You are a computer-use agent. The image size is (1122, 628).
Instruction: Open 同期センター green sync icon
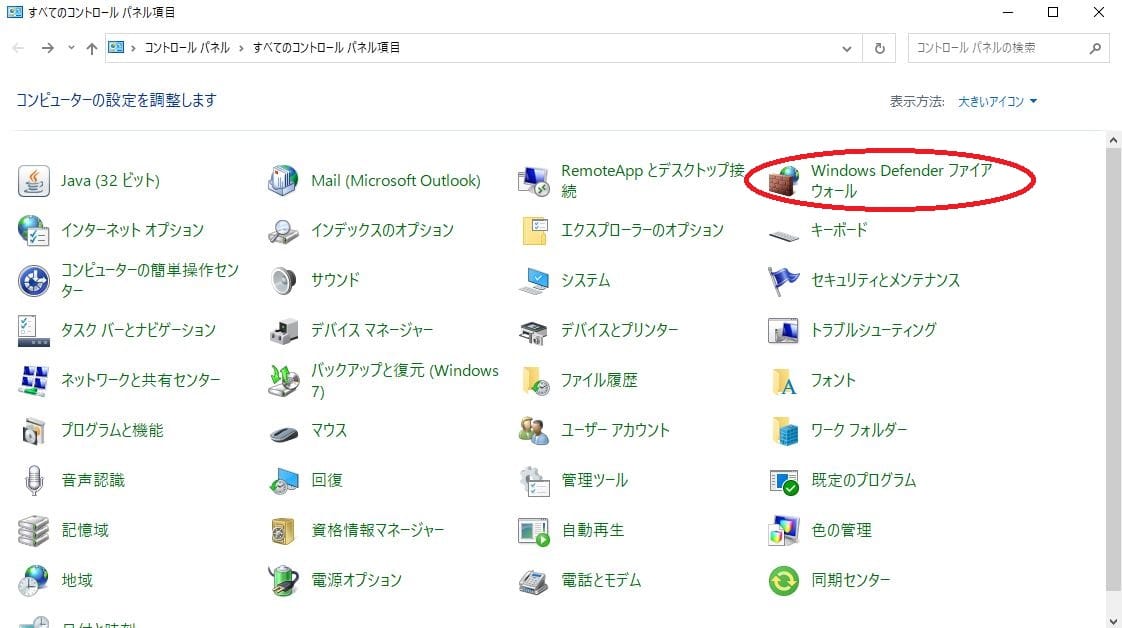784,580
